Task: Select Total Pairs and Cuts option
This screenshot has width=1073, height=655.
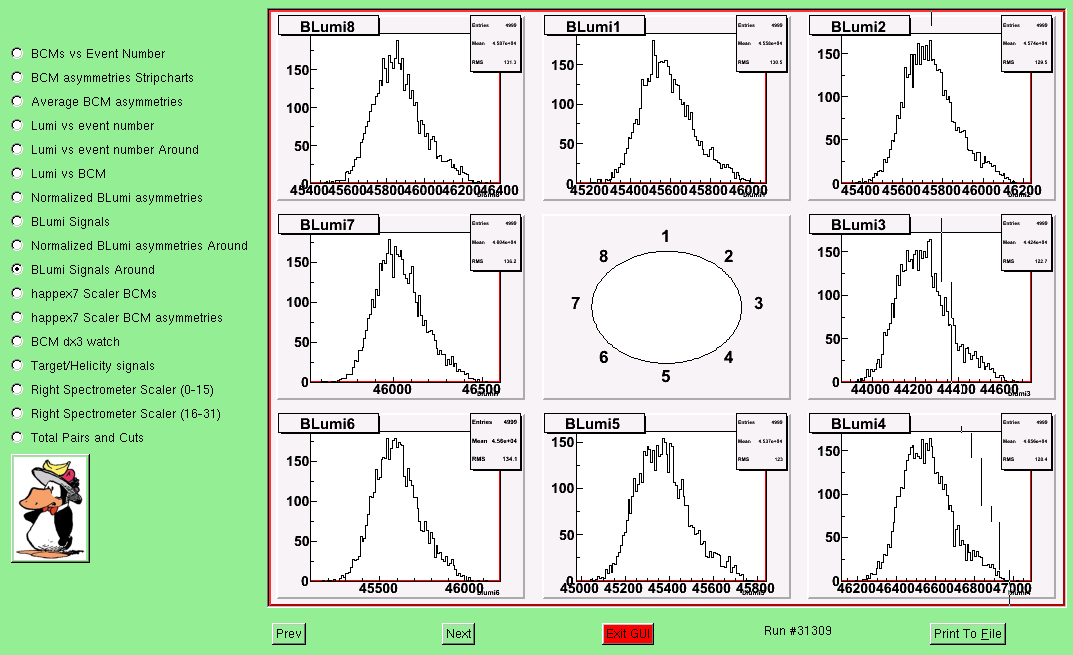Action: pos(18,437)
